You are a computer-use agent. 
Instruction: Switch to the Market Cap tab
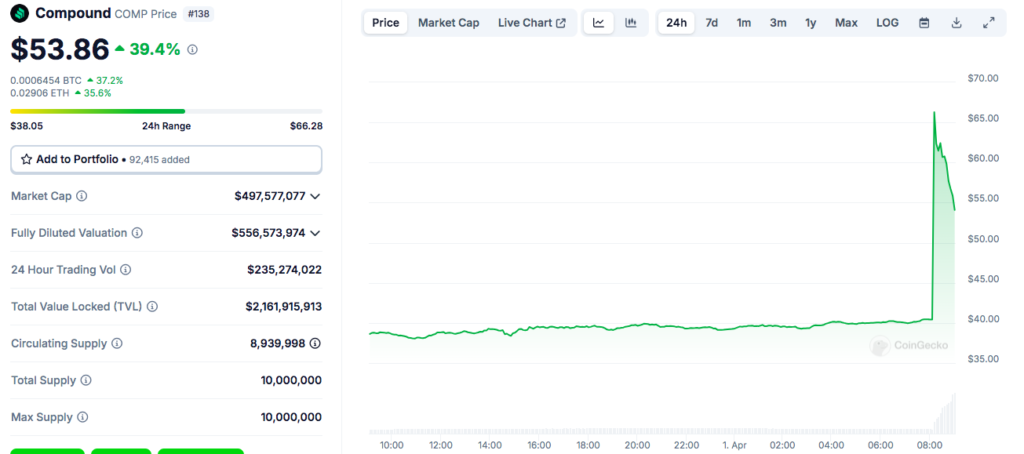click(x=448, y=23)
